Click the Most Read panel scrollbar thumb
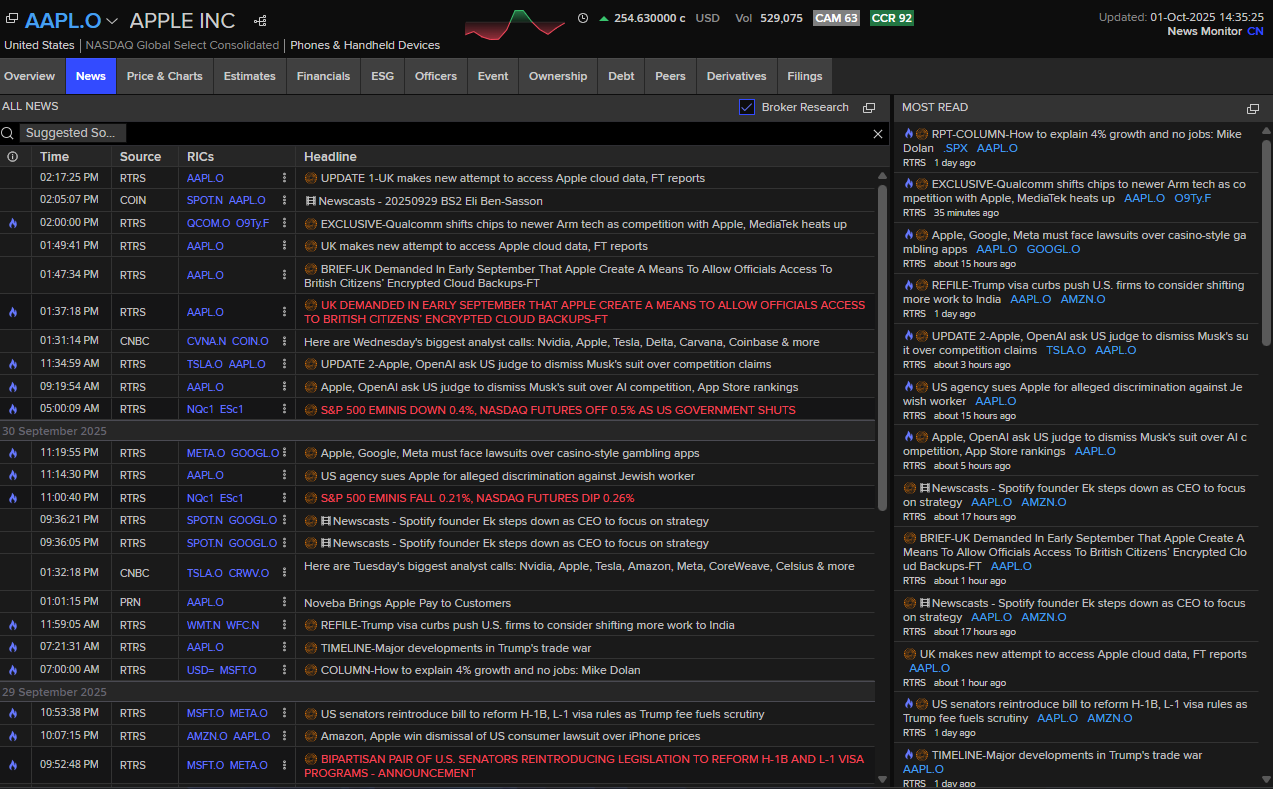This screenshot has width=1273, height=789. (x=1266, y=243)
